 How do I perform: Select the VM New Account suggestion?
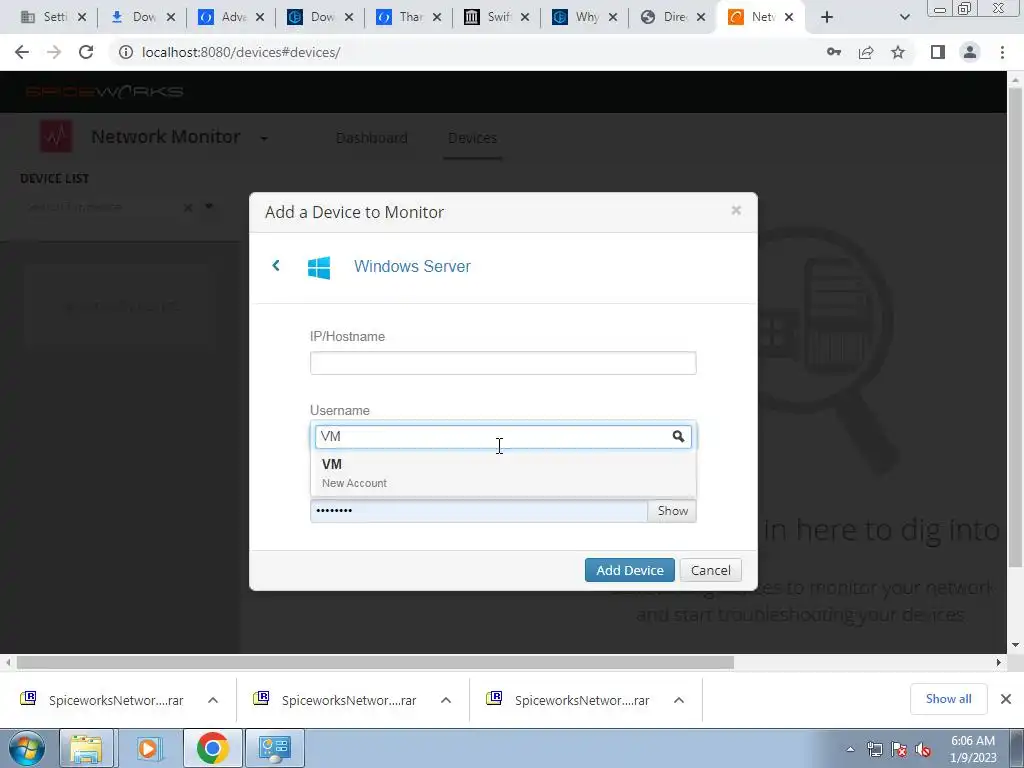[503, 473]
